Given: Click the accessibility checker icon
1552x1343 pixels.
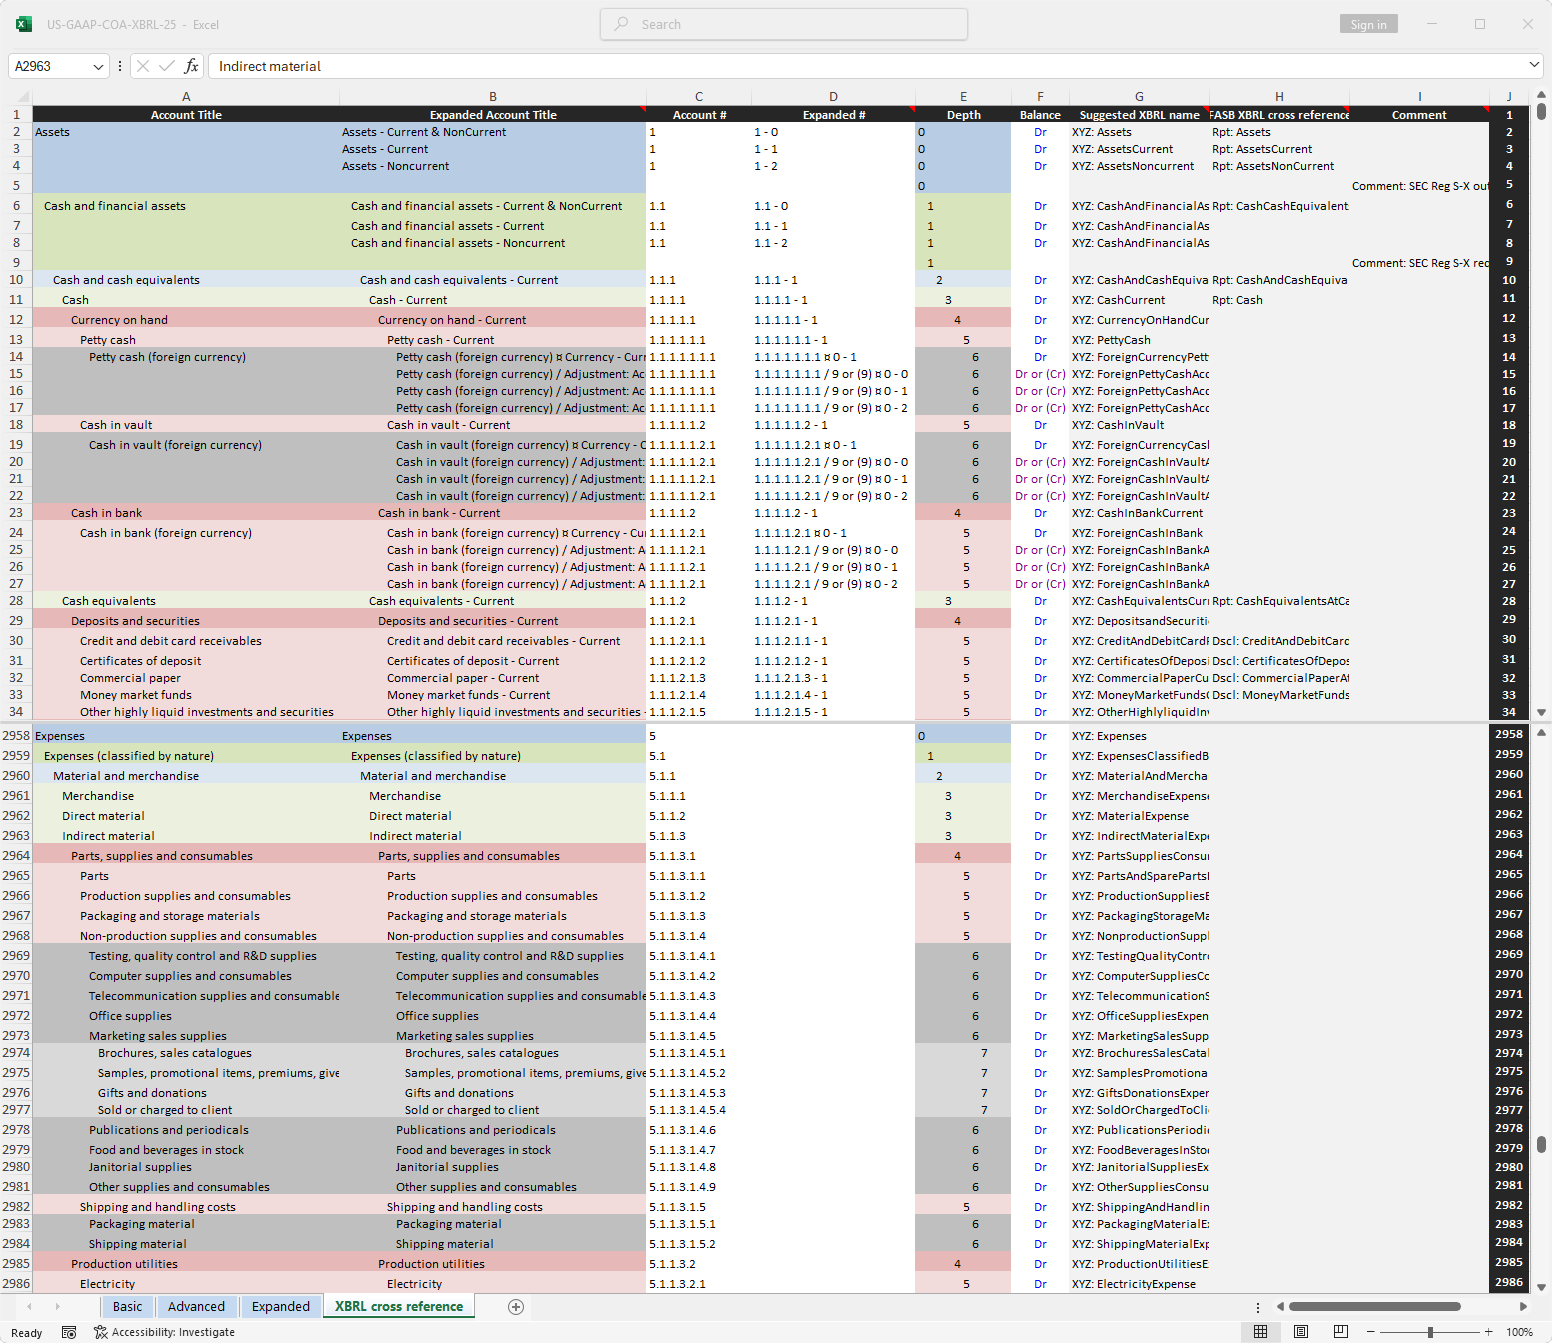Looking at the screenshot, I should pyautogui.click(x=100, y=1332).
